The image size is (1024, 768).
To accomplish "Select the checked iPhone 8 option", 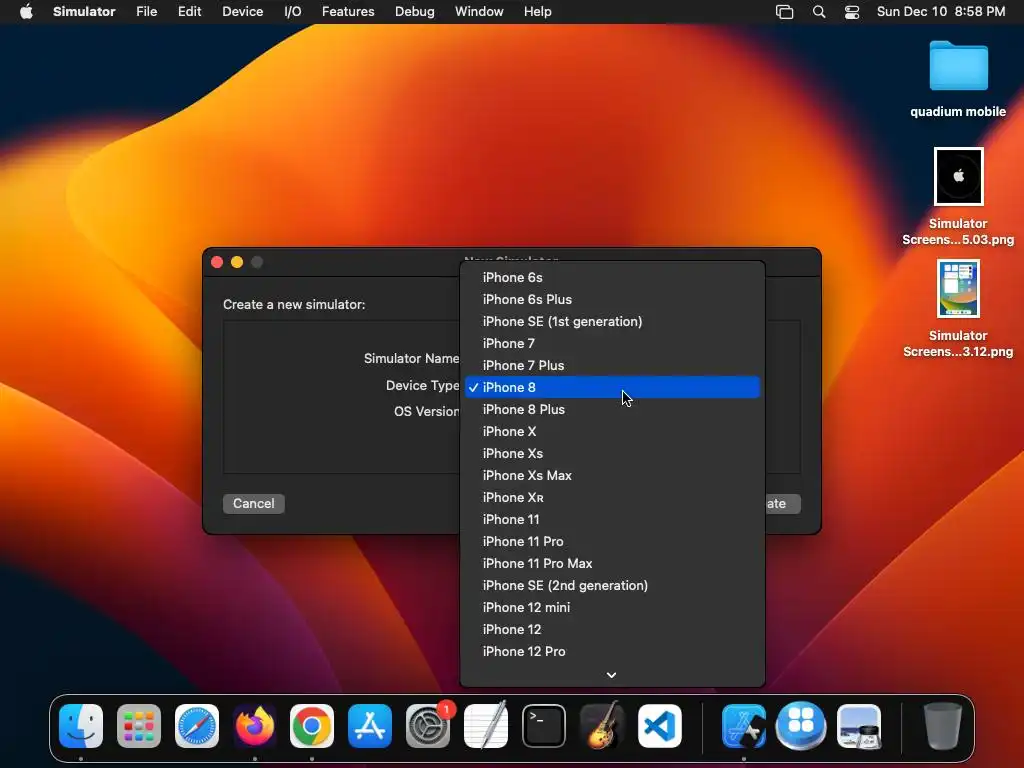I will click(x=612, y=387).
